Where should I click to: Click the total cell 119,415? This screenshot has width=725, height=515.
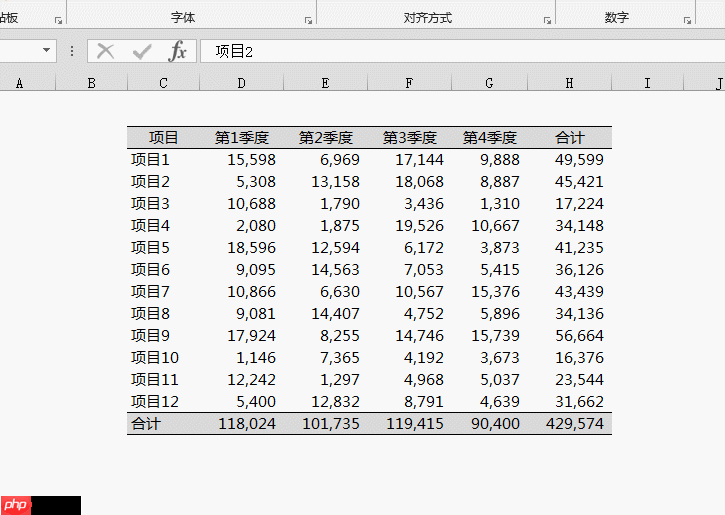[x=409, y=423]
